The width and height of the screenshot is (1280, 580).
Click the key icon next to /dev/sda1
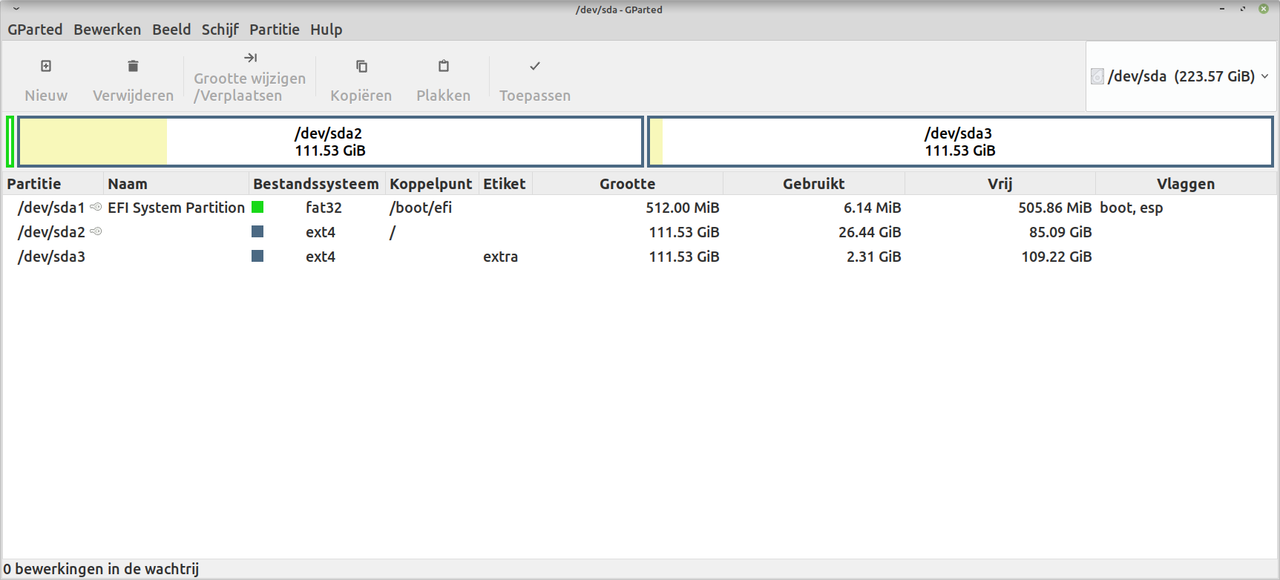coord(96,207)
